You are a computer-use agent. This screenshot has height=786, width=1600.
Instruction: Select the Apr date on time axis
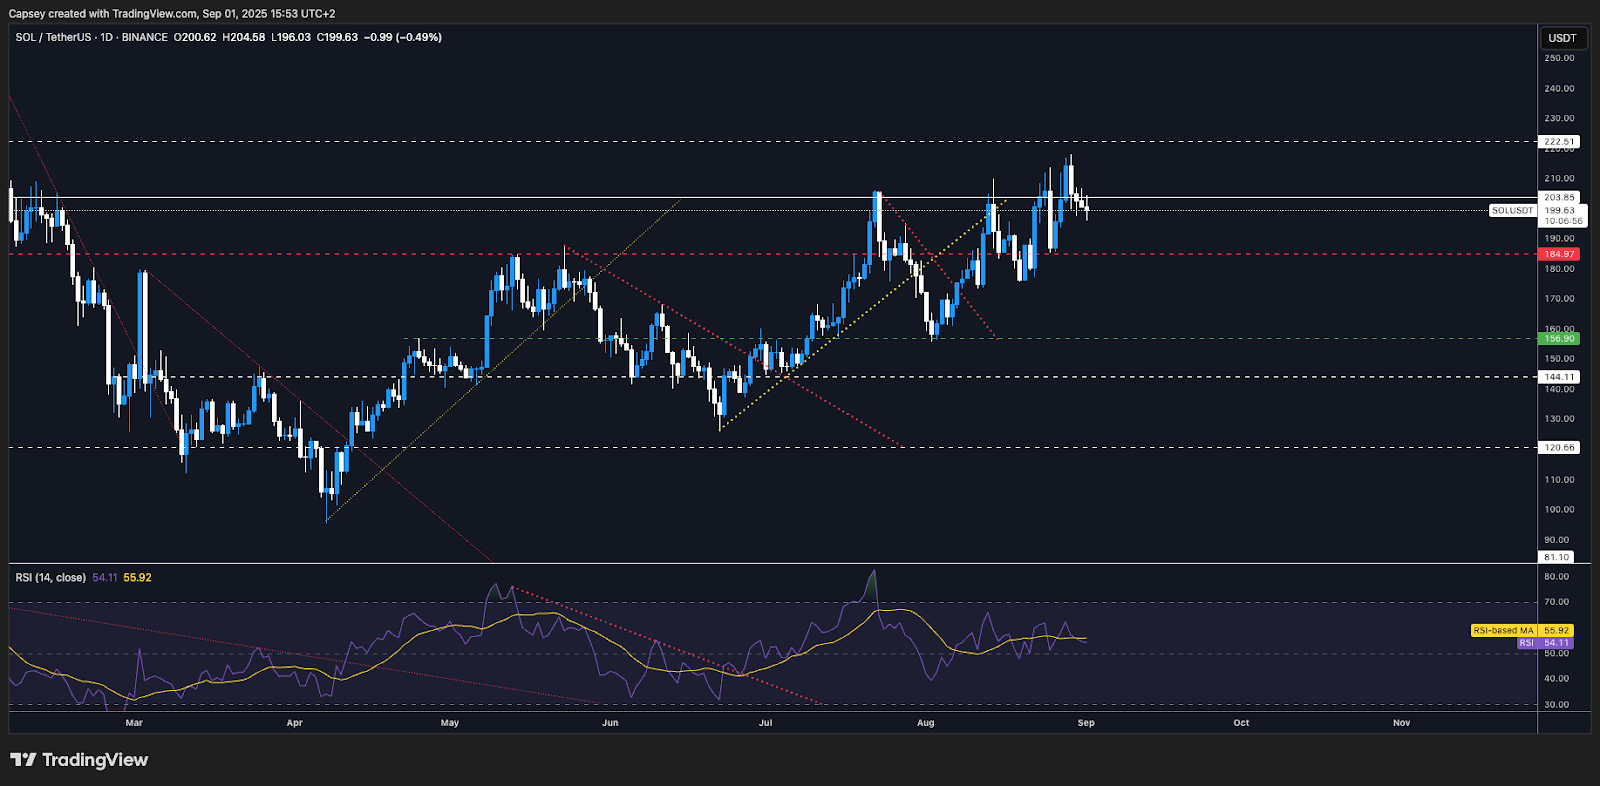tap(294, 723)
